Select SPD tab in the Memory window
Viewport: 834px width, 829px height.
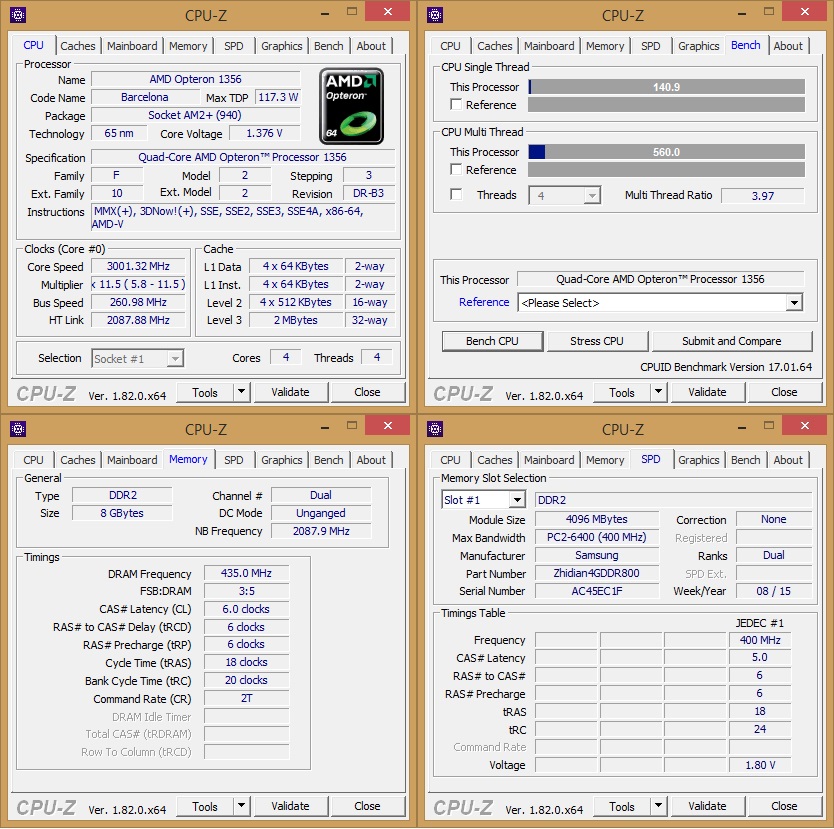point(233,459)
